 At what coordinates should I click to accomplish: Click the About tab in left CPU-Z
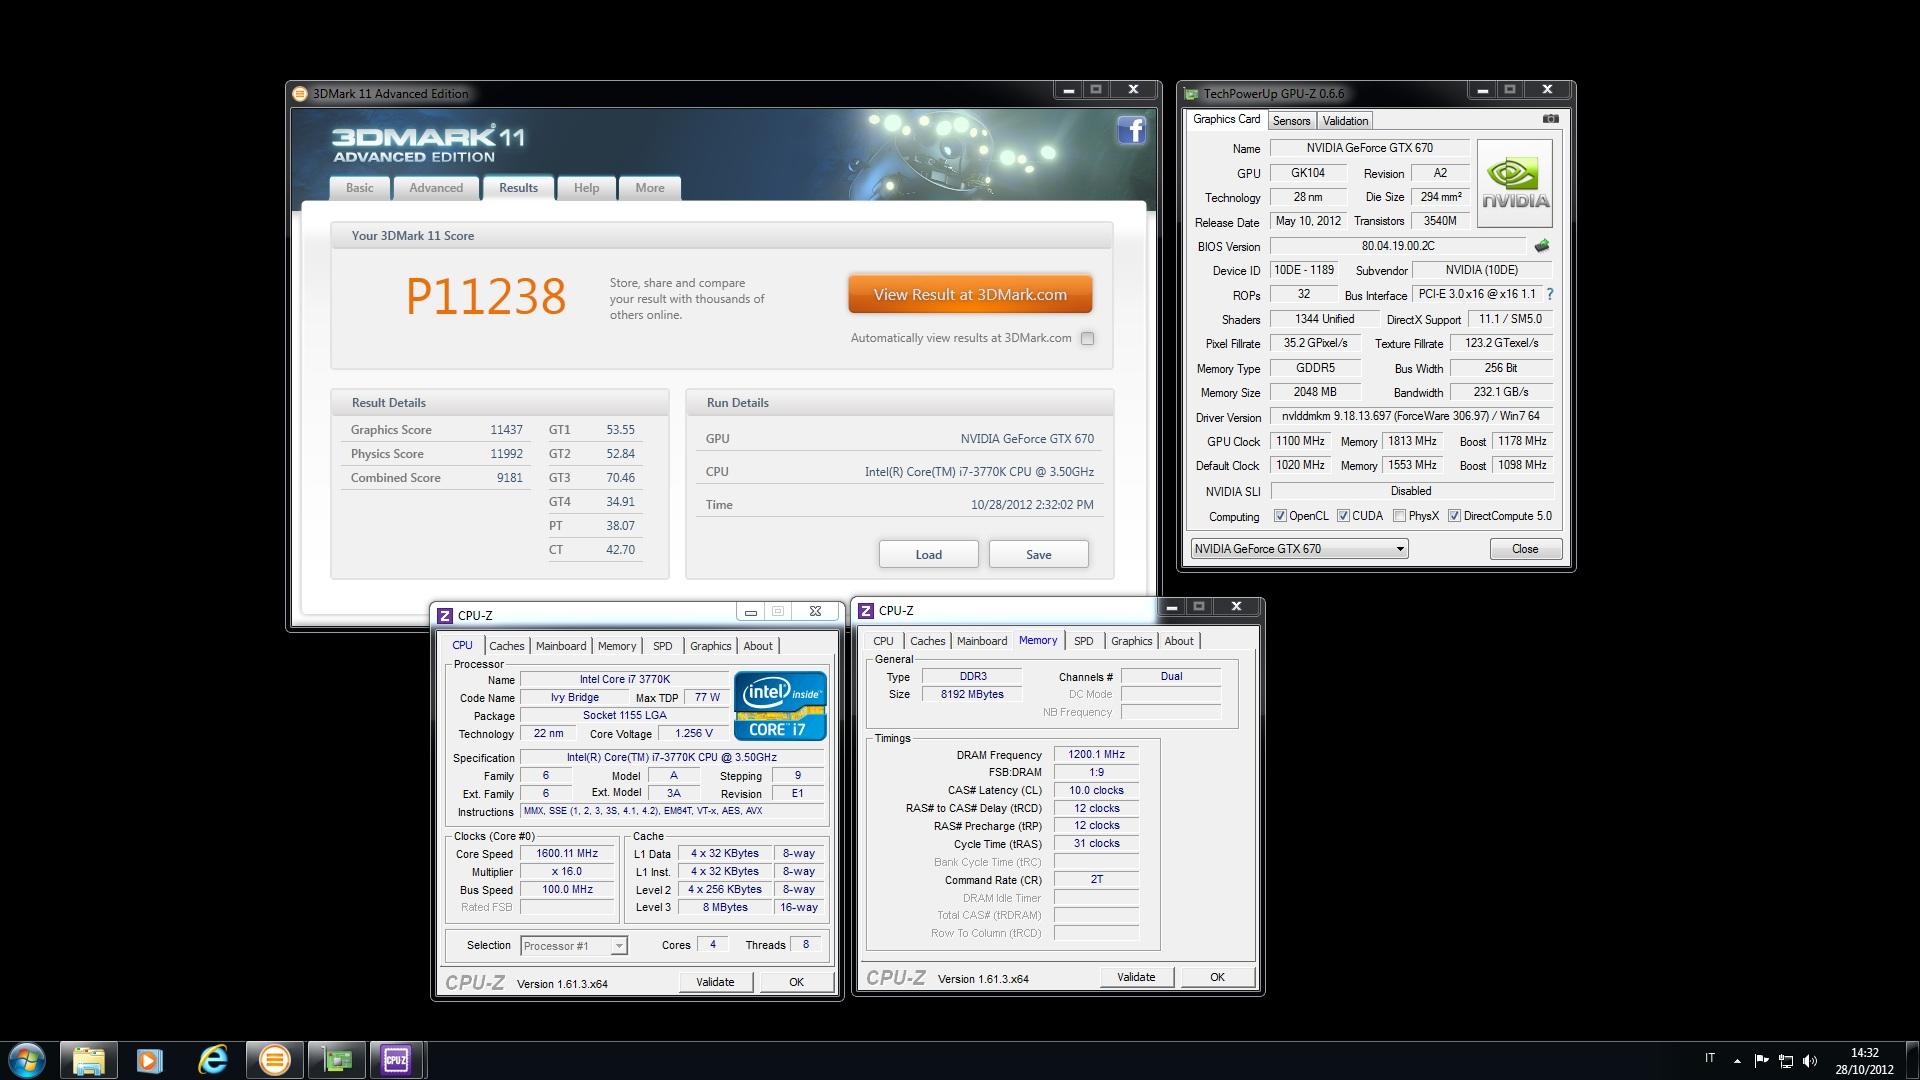coord(758,646)
